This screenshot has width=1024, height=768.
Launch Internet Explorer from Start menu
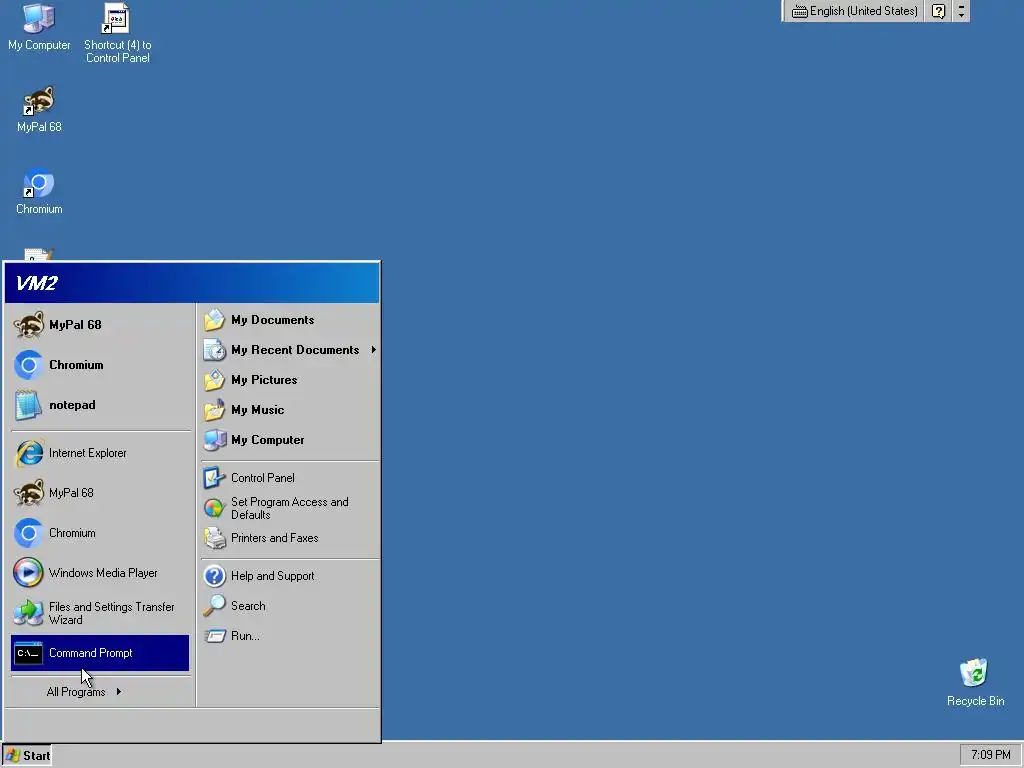point(100,453)
